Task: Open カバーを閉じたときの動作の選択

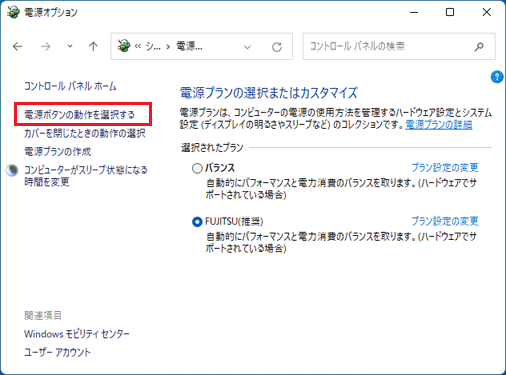Action: click(85, 133)
